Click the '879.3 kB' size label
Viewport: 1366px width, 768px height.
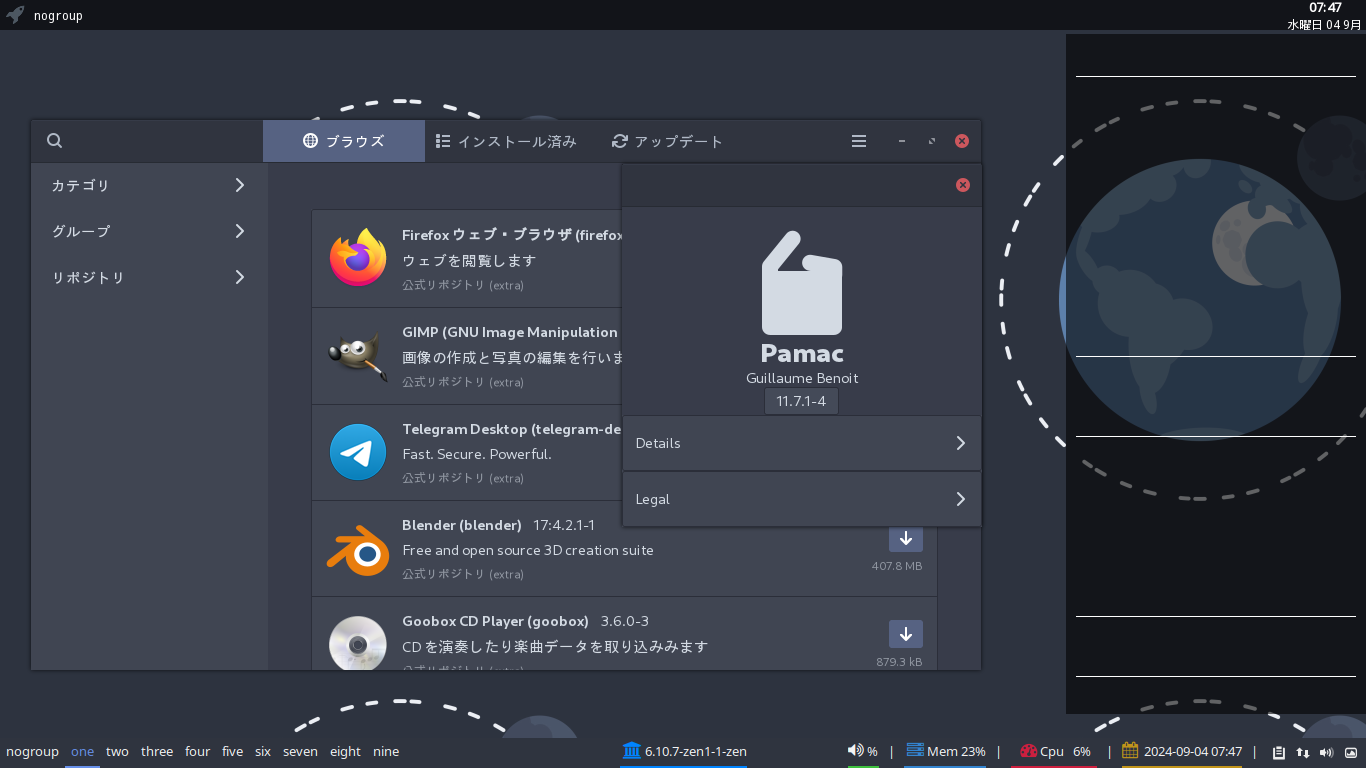[x=899, y=662]
